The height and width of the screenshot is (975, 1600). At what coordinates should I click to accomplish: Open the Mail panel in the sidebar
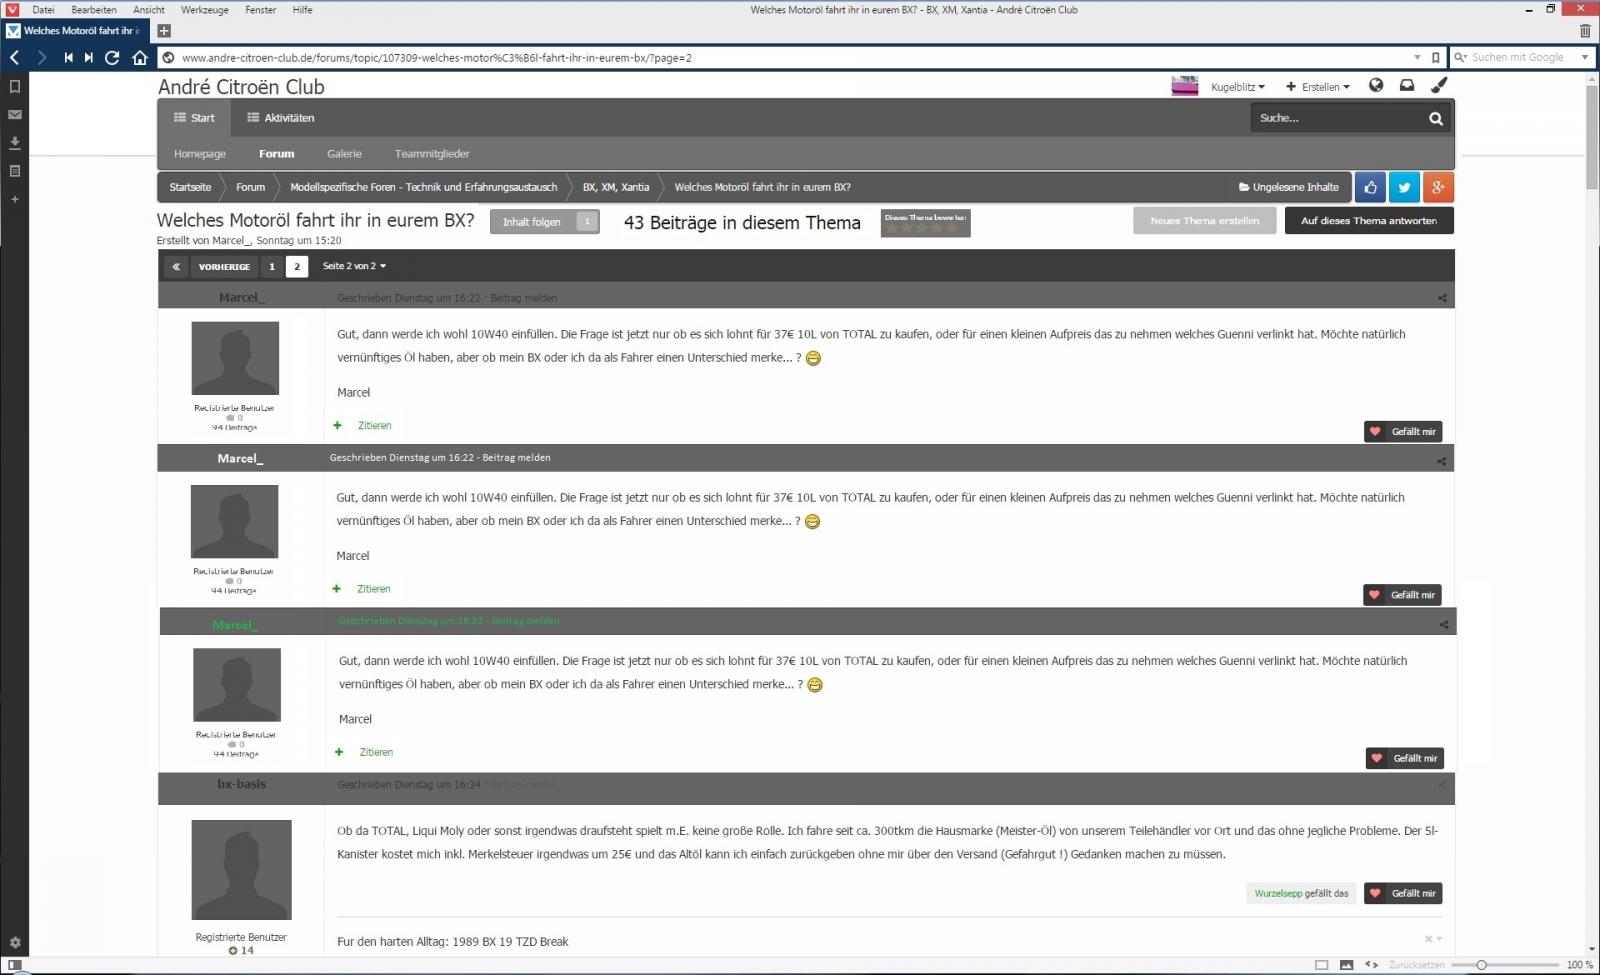click(x=15, y=115)
